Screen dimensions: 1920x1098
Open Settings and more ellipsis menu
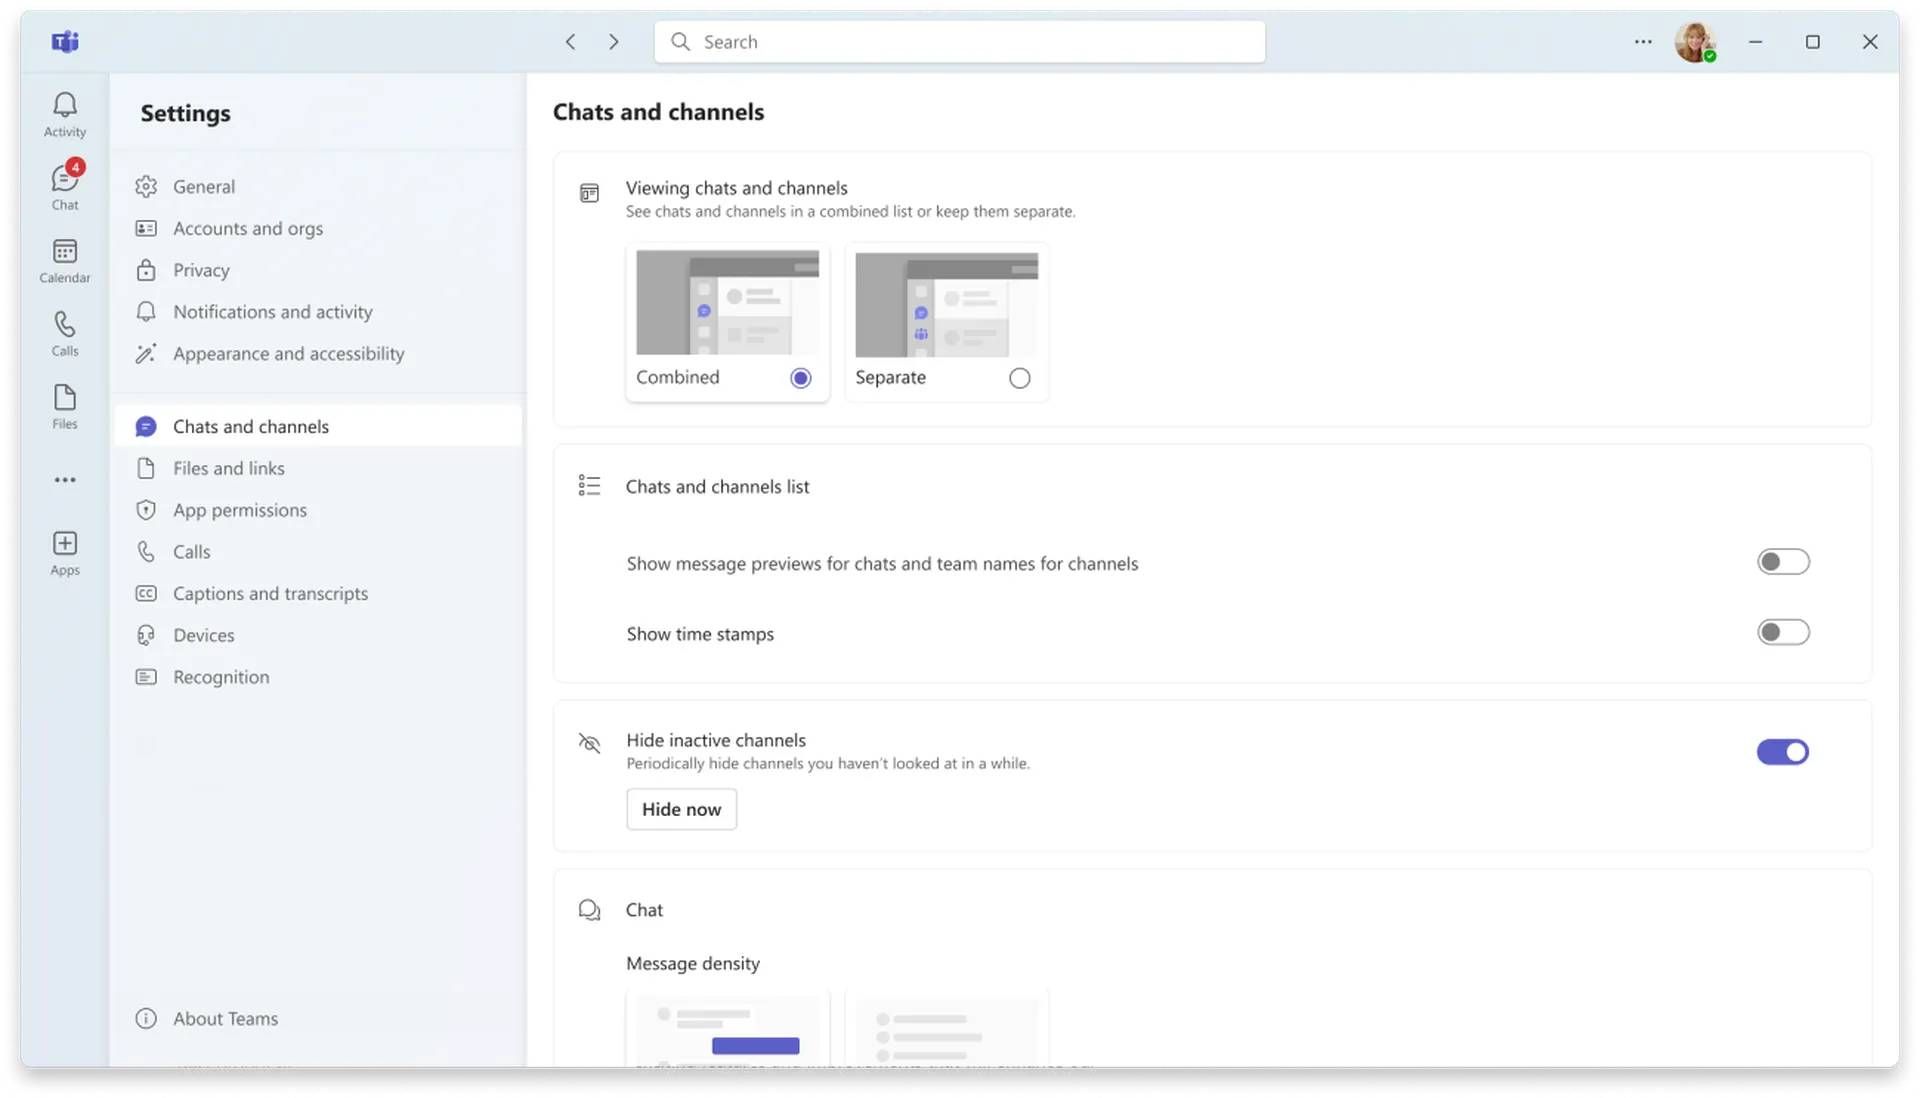1643,42
